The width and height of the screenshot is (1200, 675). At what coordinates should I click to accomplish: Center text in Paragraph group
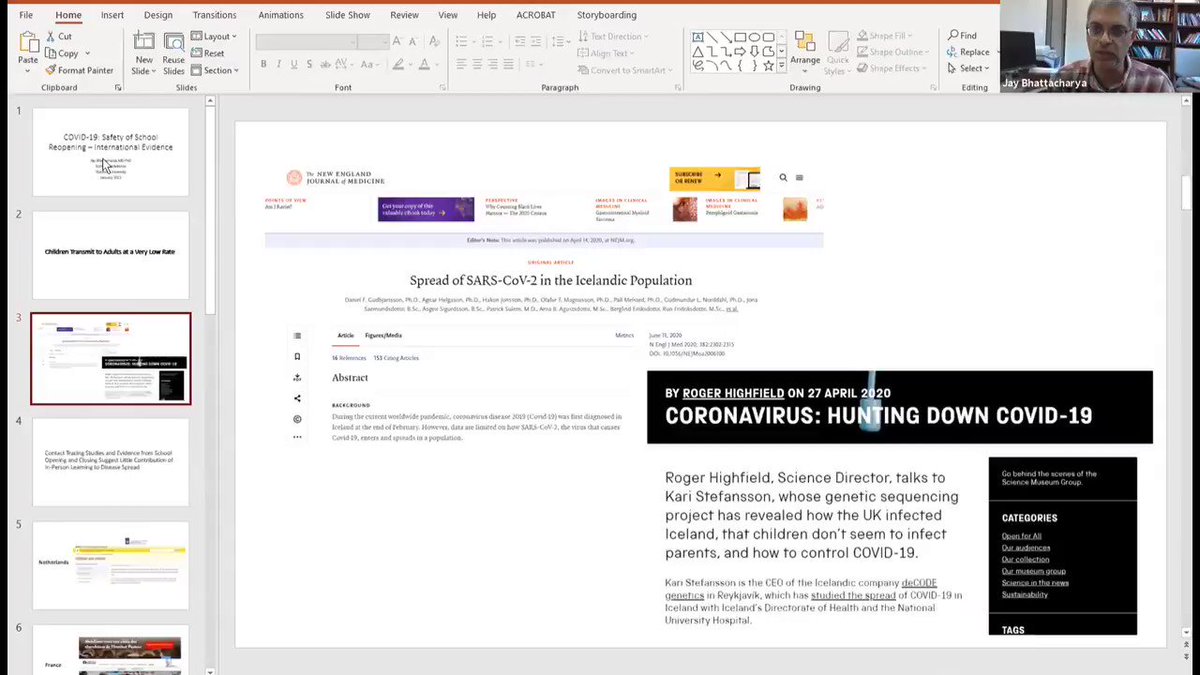pos(478,64)
